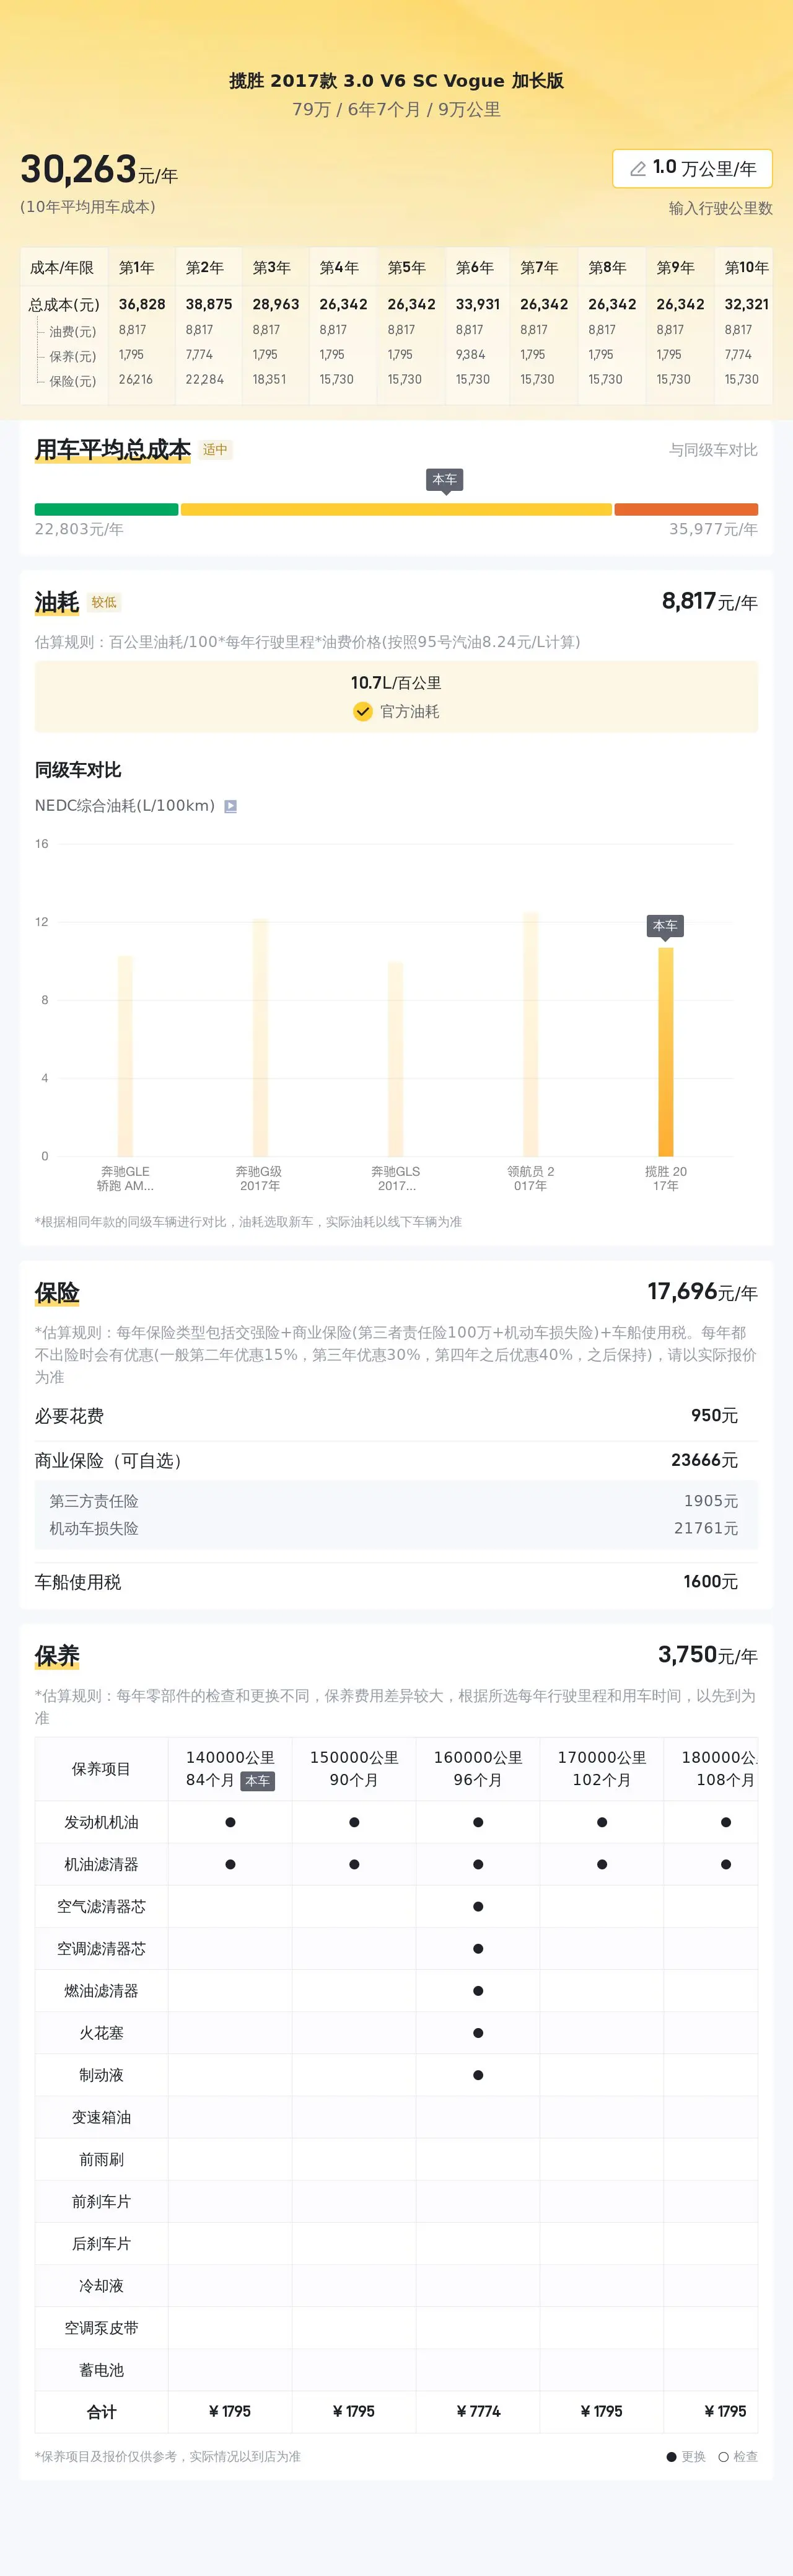
Task: Tap the 必要花费 950元 row
Action: pos(396,1416)
